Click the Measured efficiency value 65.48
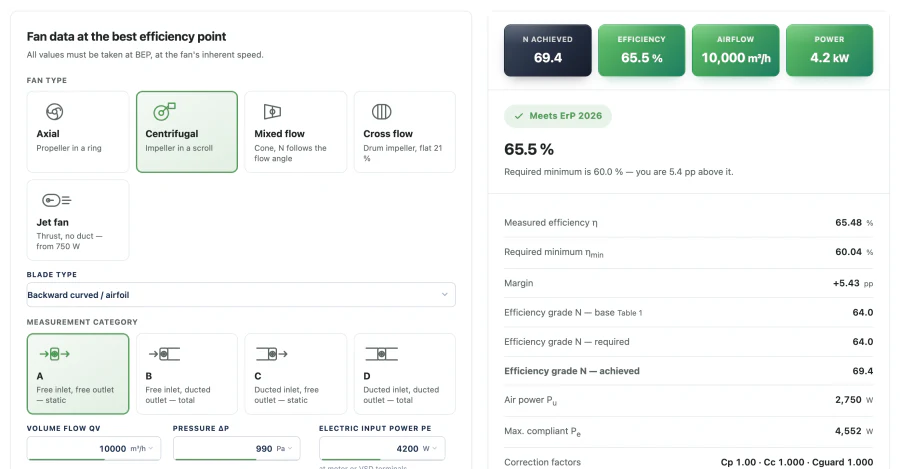The width and height of the screenshot is (900, 469). pos(848,223)
